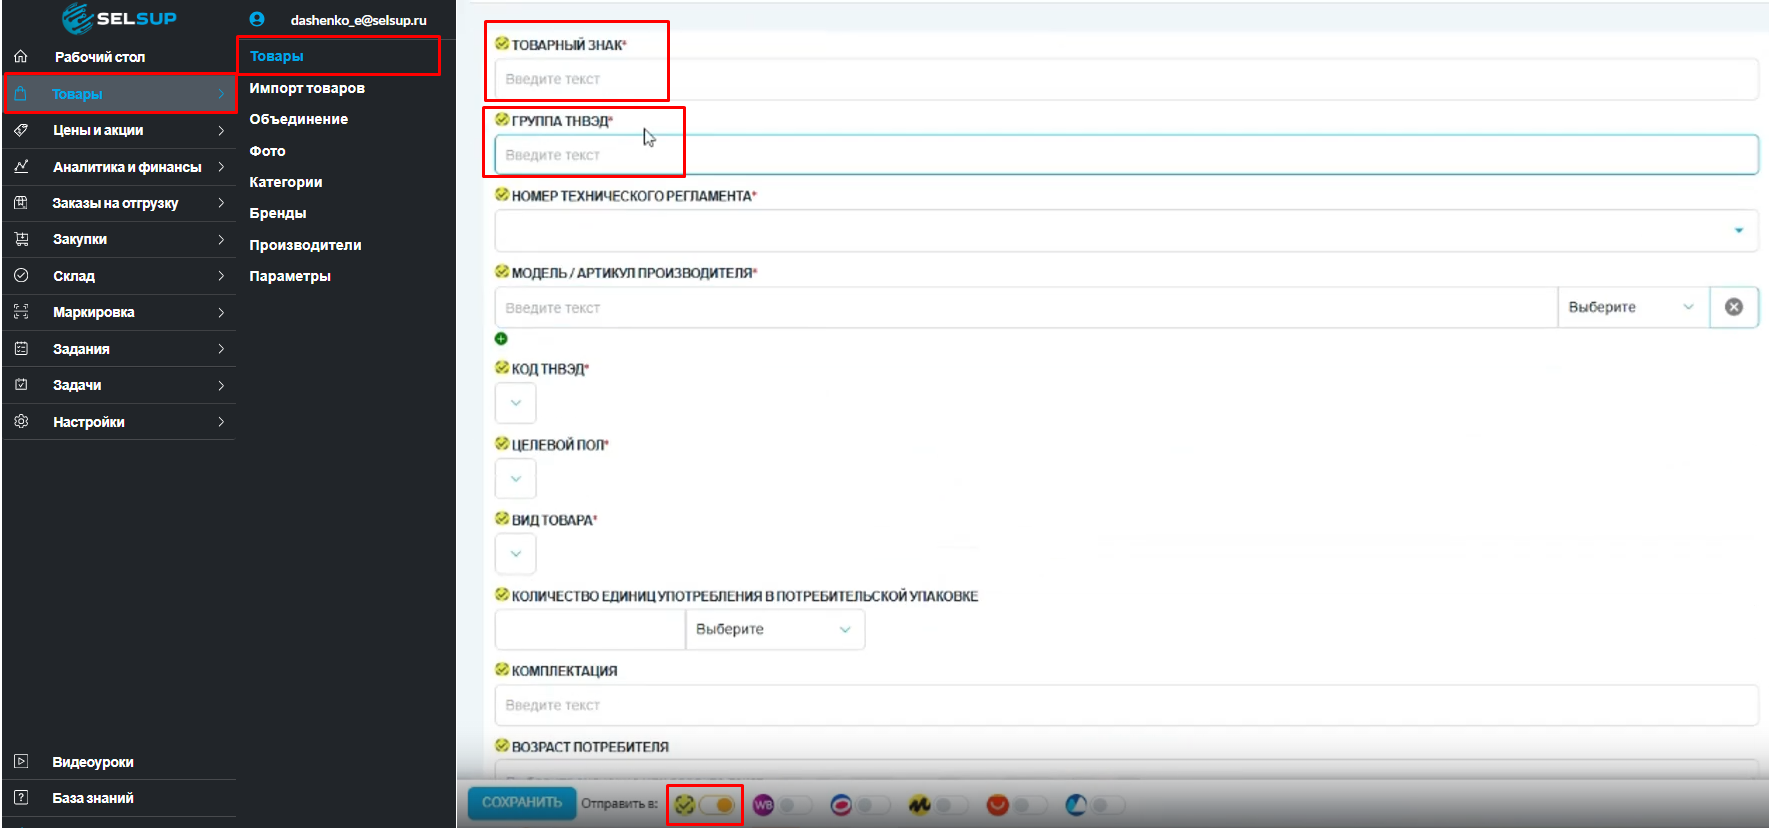Open the КОД ТНВЭД dropdown
Screen dimensions: 1769x828
pyautogui.click(x=516, y=403)
